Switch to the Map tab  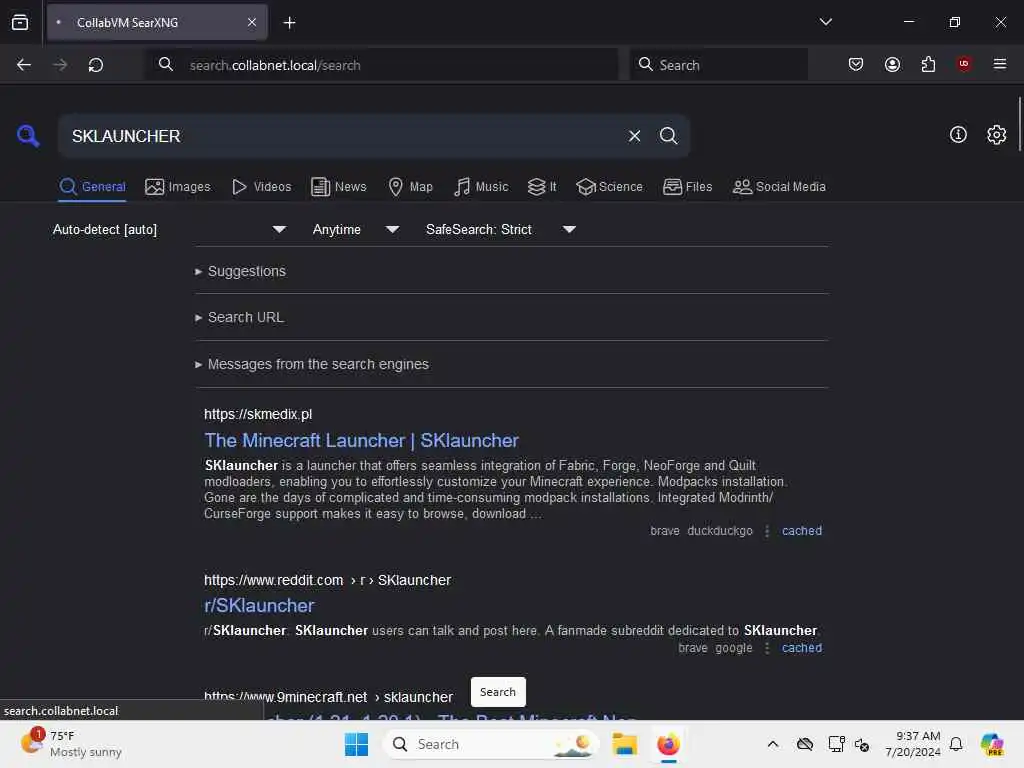click(x=410, y=187)
